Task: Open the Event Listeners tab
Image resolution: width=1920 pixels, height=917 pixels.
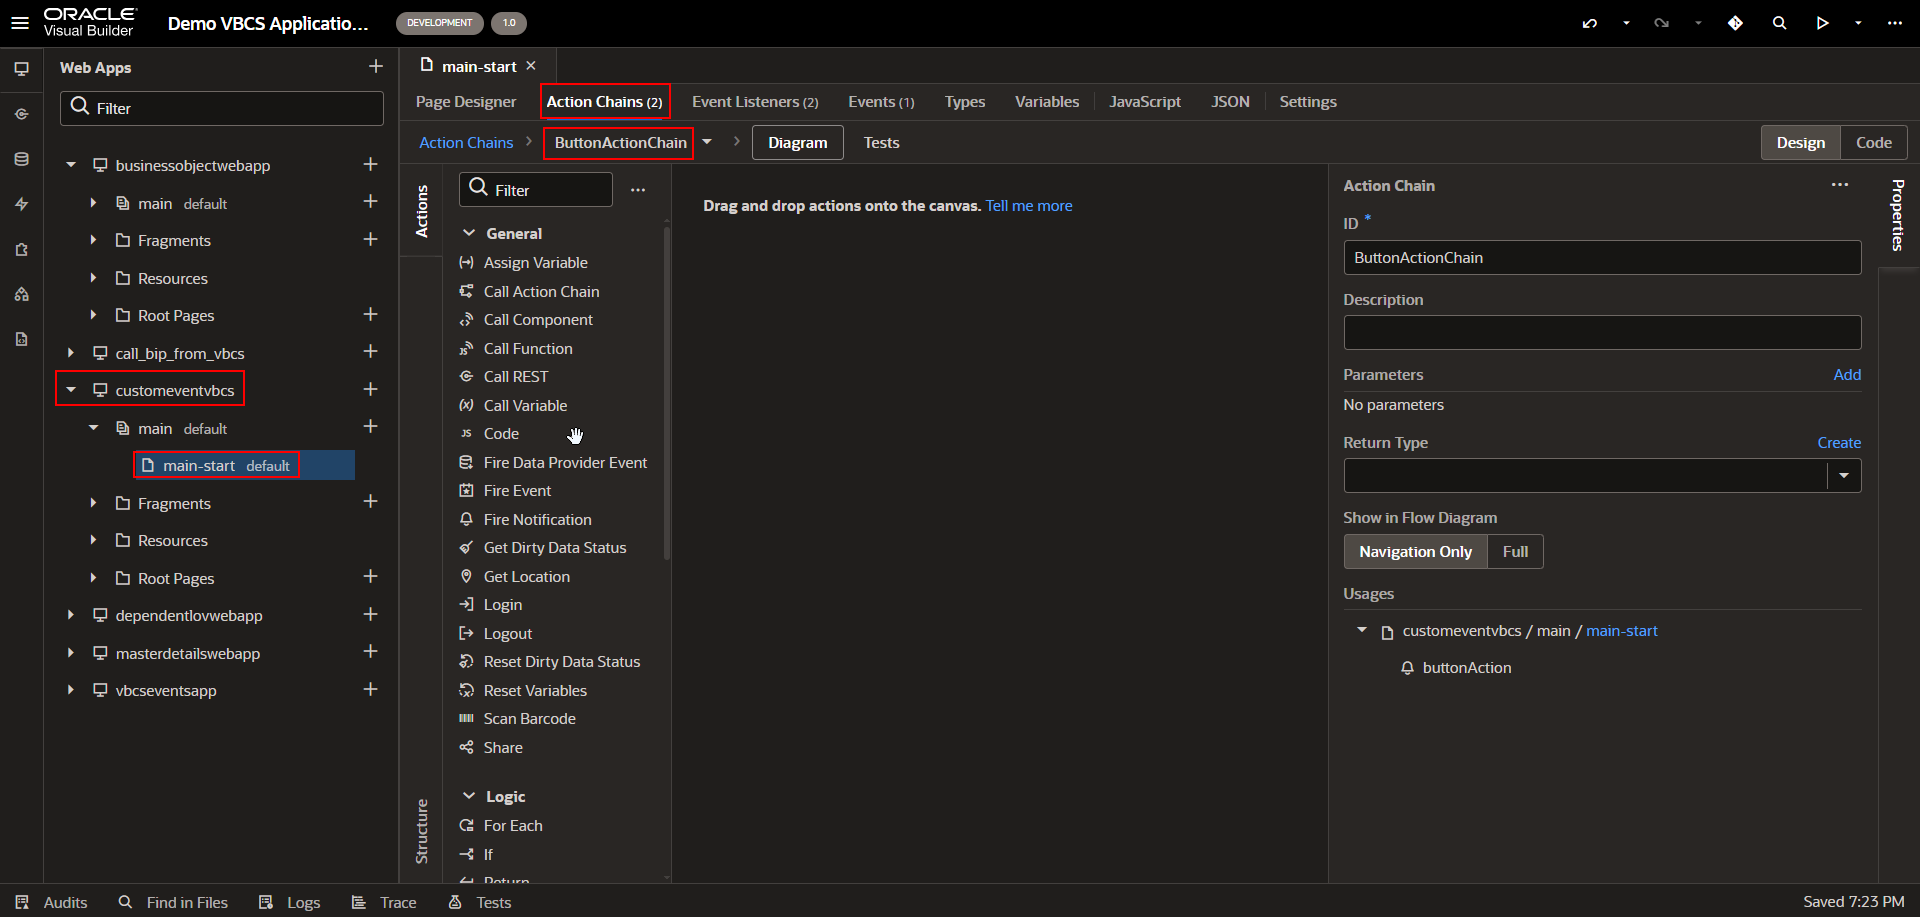Action: click(755, 102)
